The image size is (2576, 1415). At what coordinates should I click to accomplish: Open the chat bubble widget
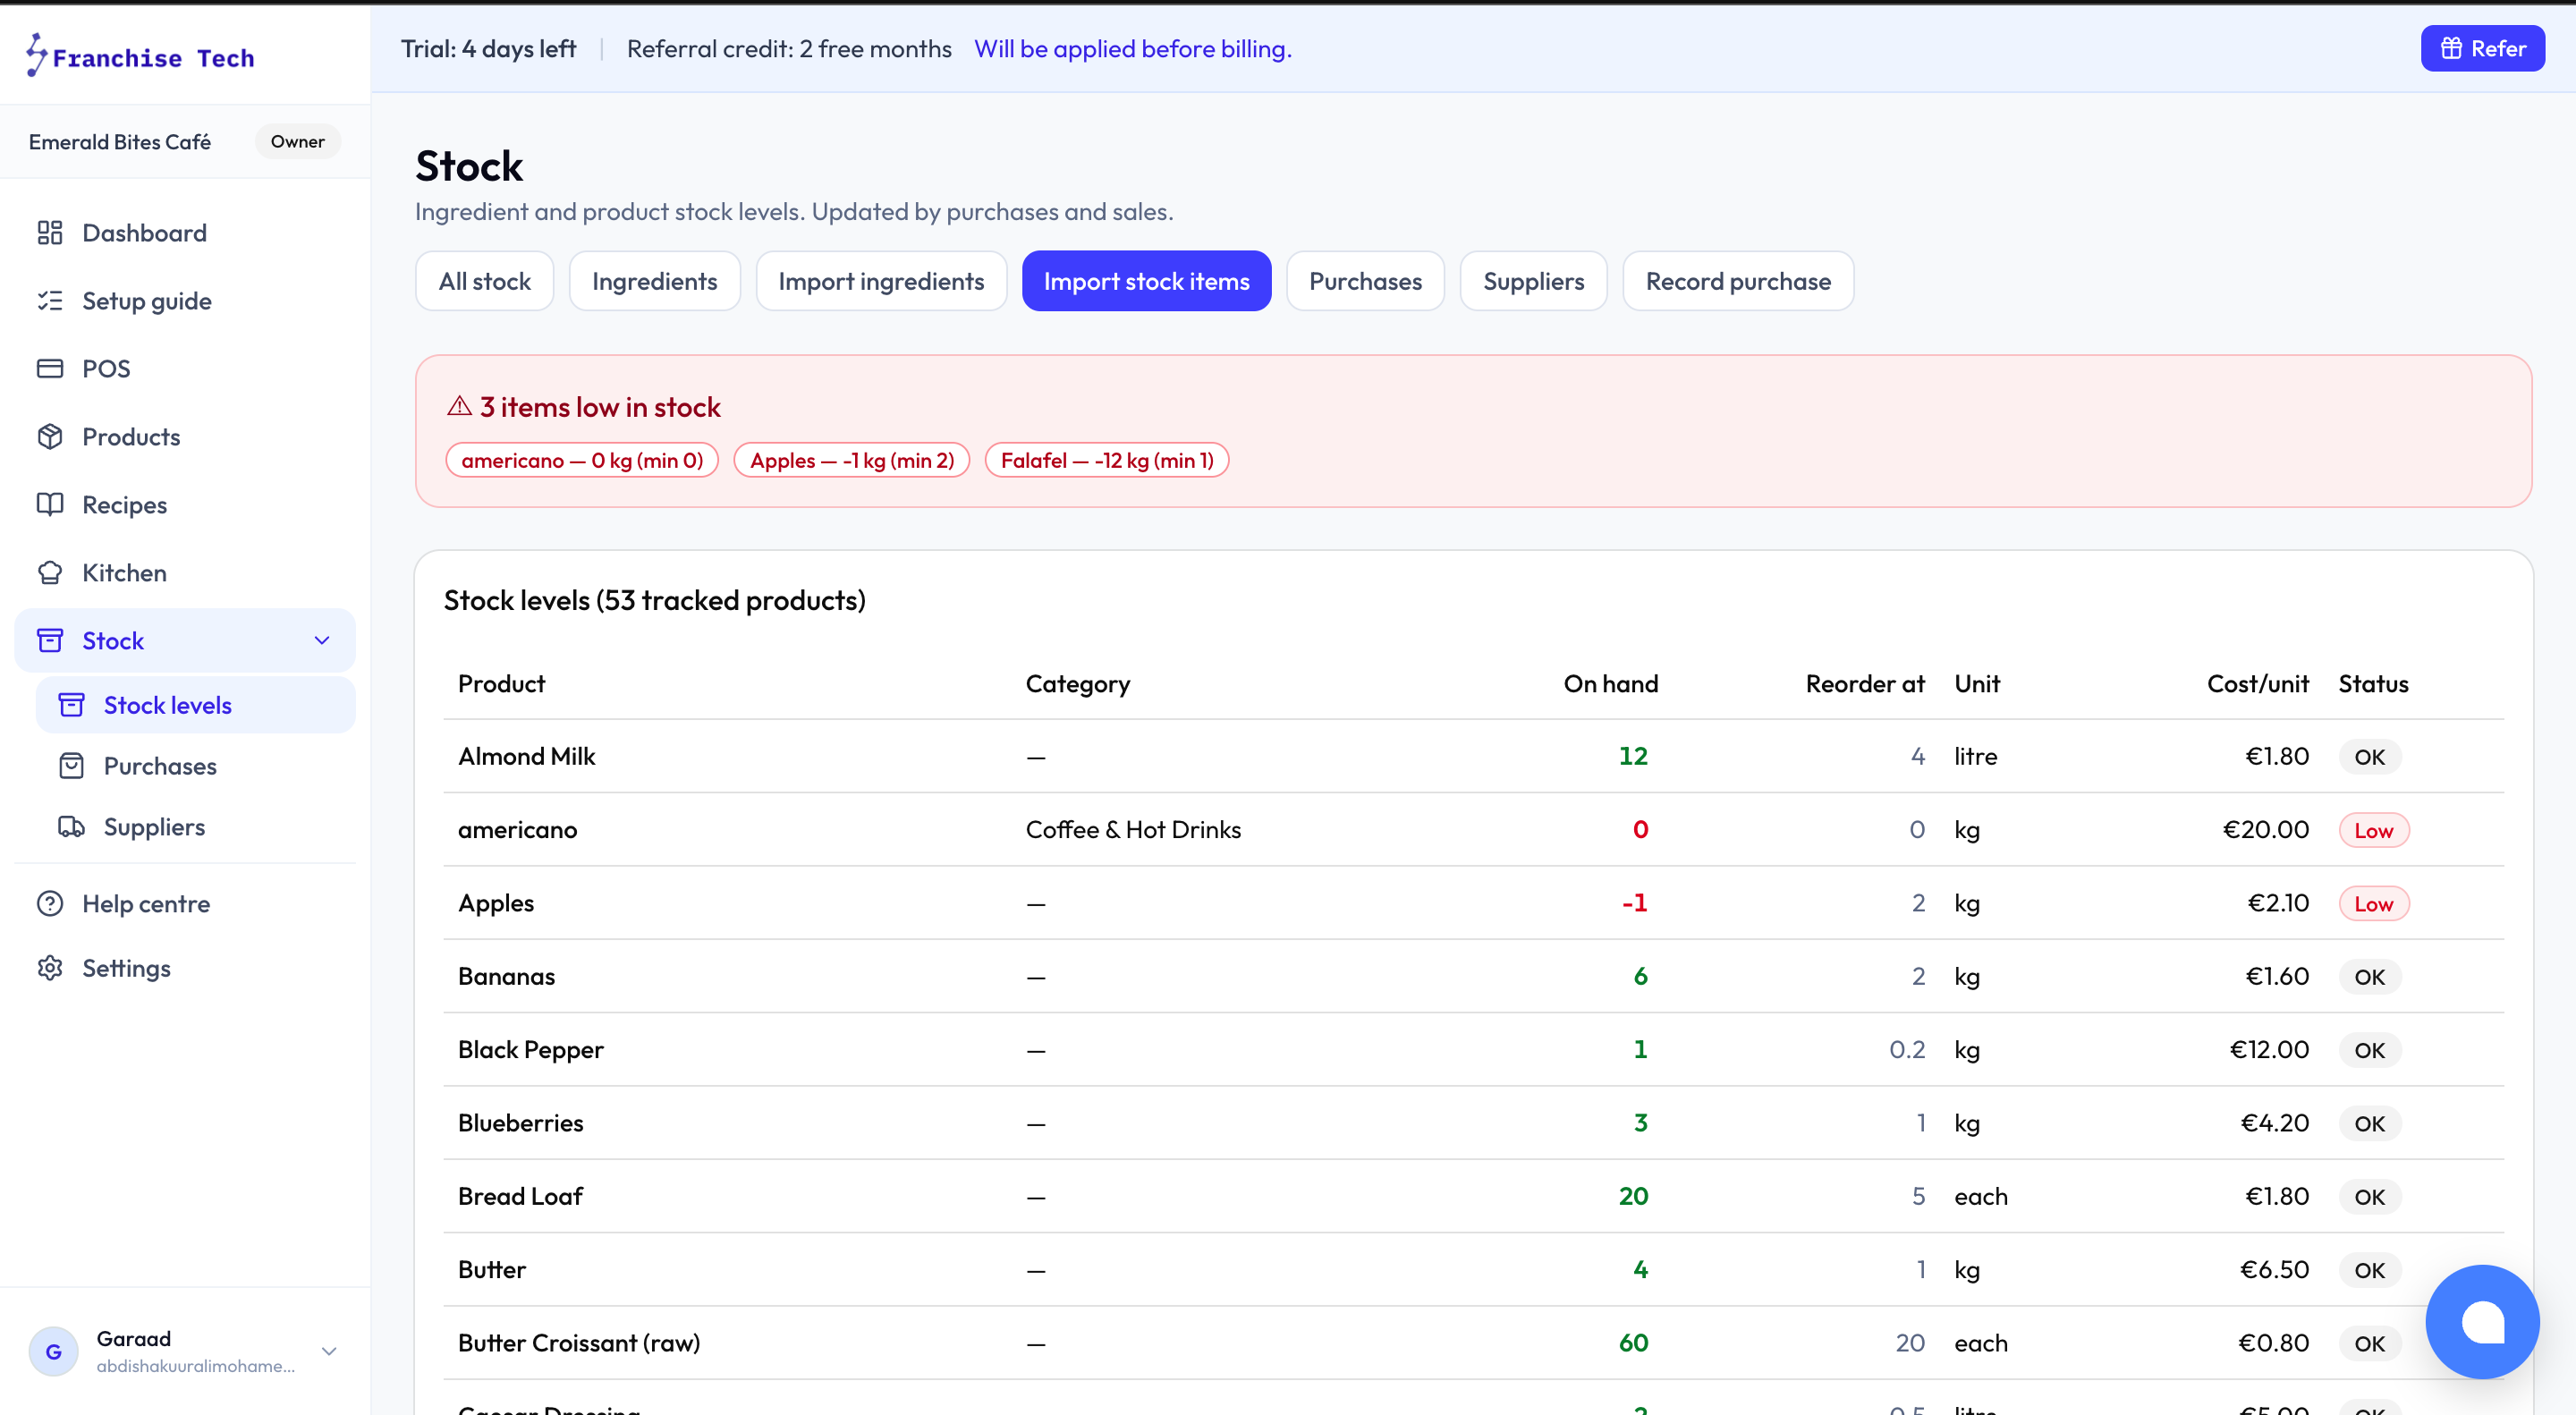(x=2482, y=1322)
